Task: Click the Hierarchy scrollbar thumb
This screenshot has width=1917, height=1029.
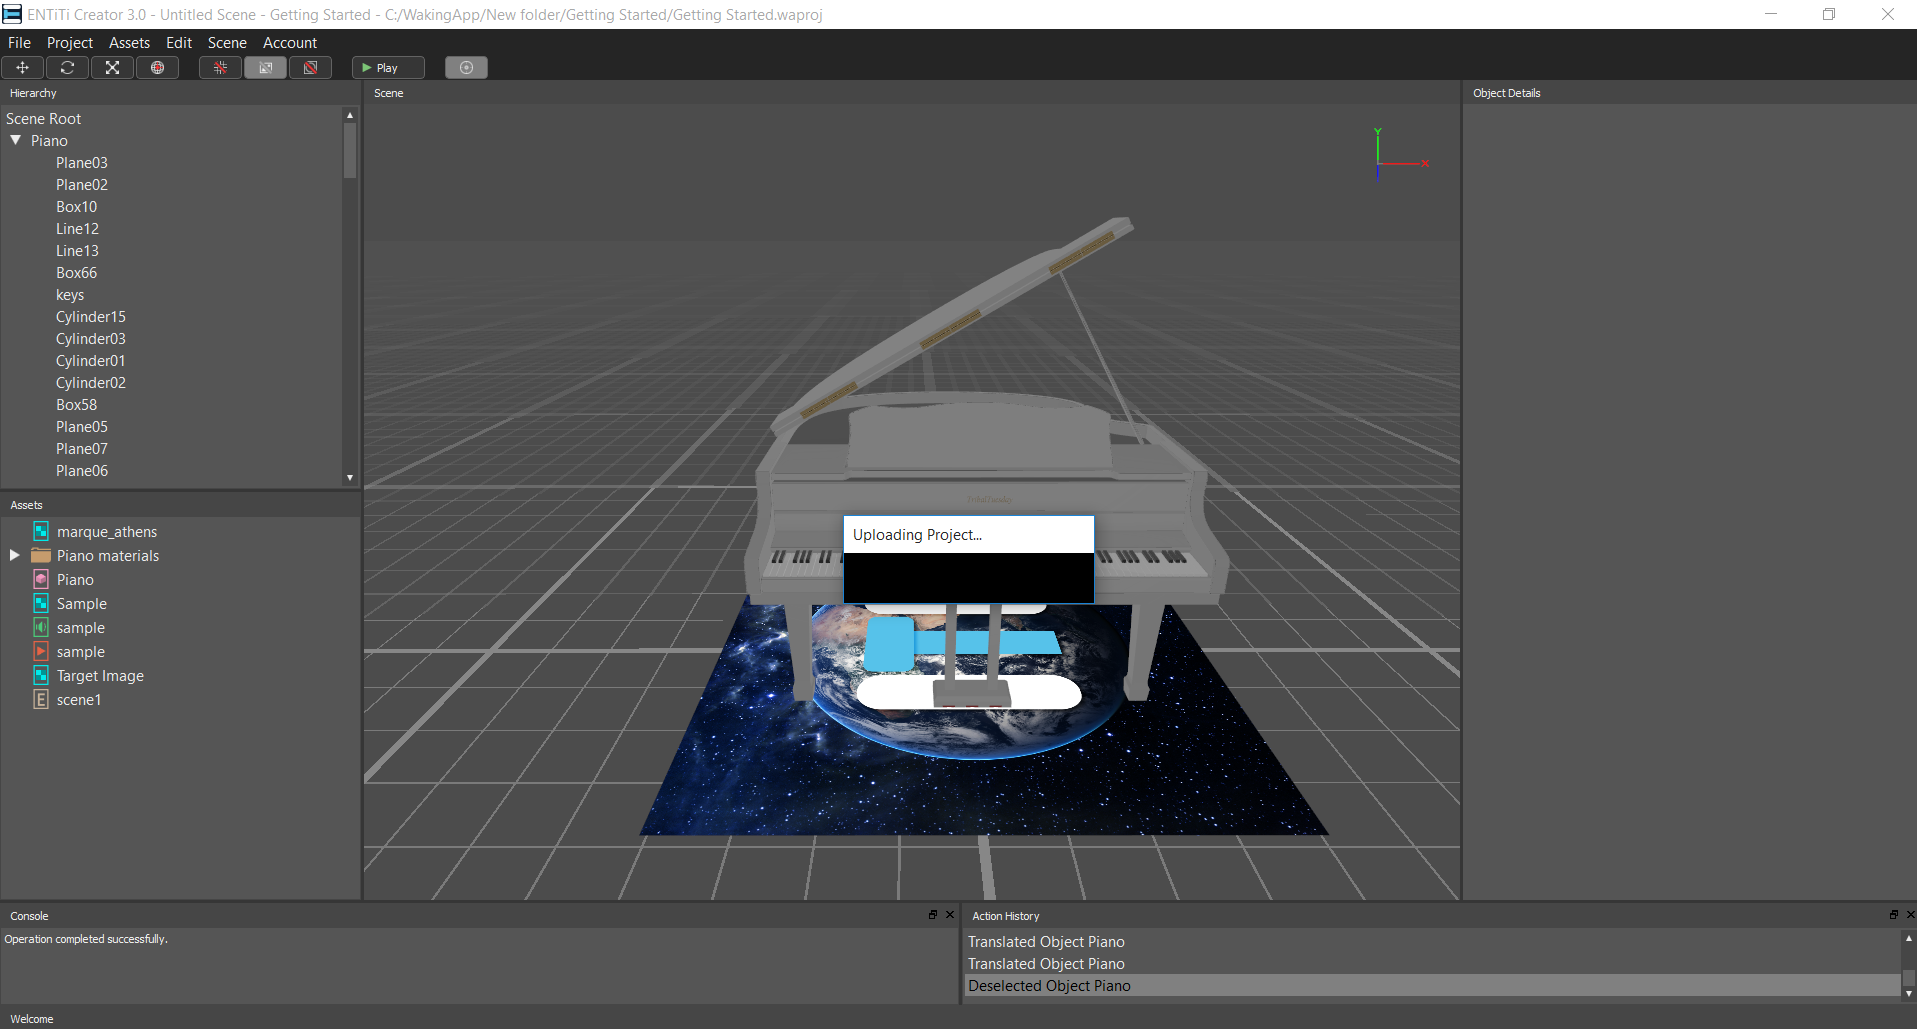Action: pyautogui.click(x=350, y=150)
